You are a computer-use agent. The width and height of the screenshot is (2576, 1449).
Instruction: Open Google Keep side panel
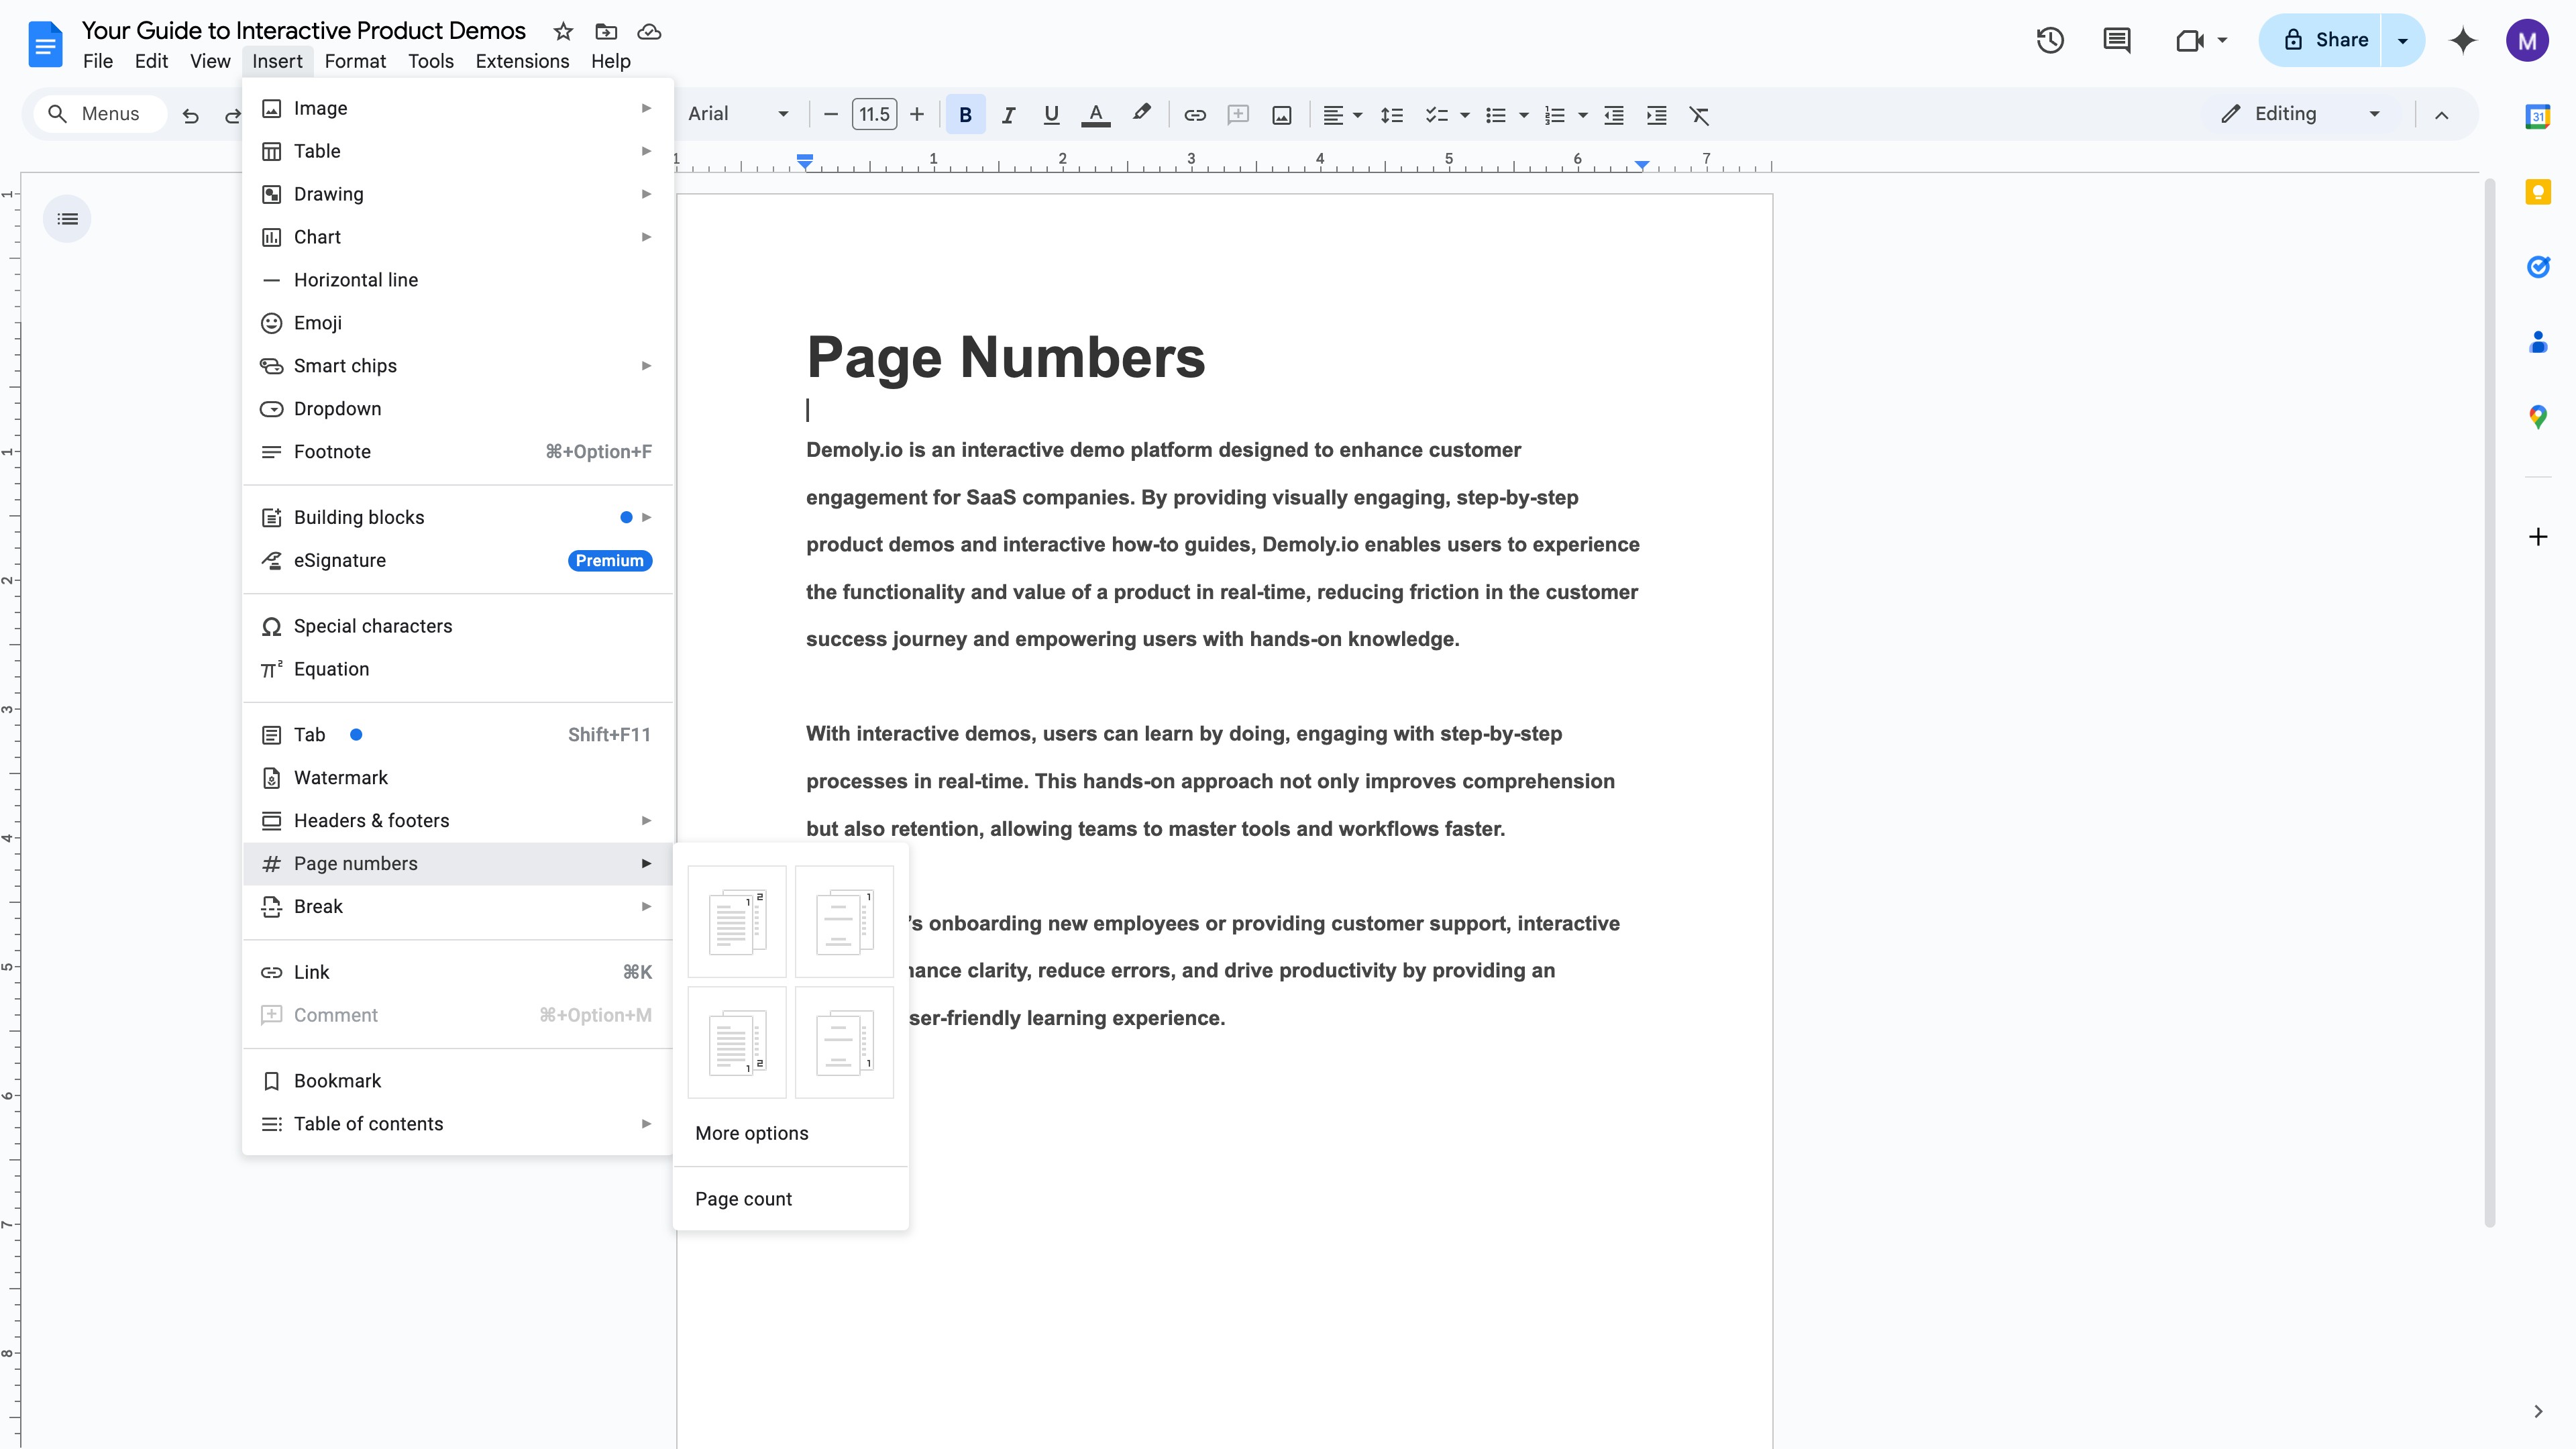click(x=2537, y=191)
